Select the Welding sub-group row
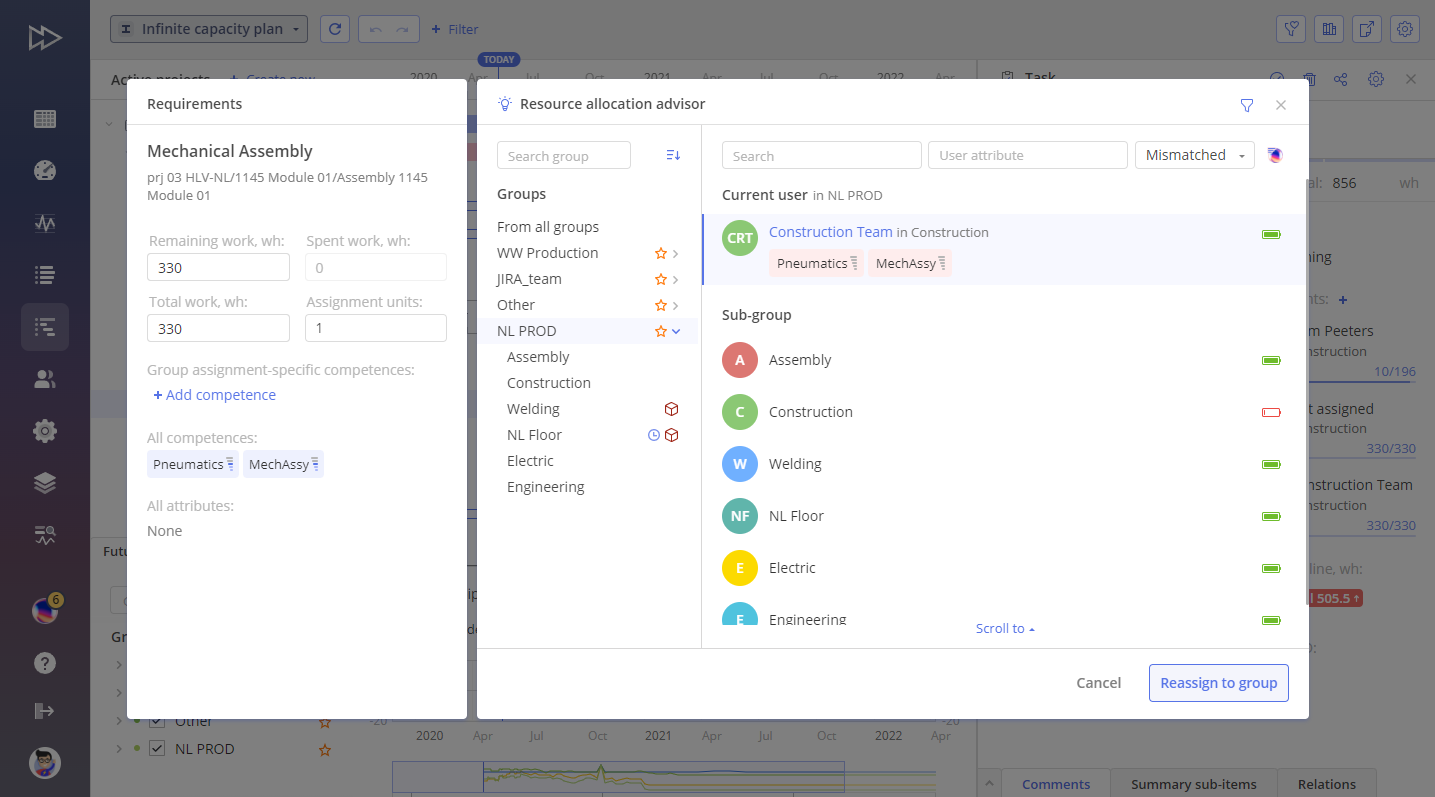Viewport: 1435px width, 797px height. pyautogui.click(x=1004, y=464)
